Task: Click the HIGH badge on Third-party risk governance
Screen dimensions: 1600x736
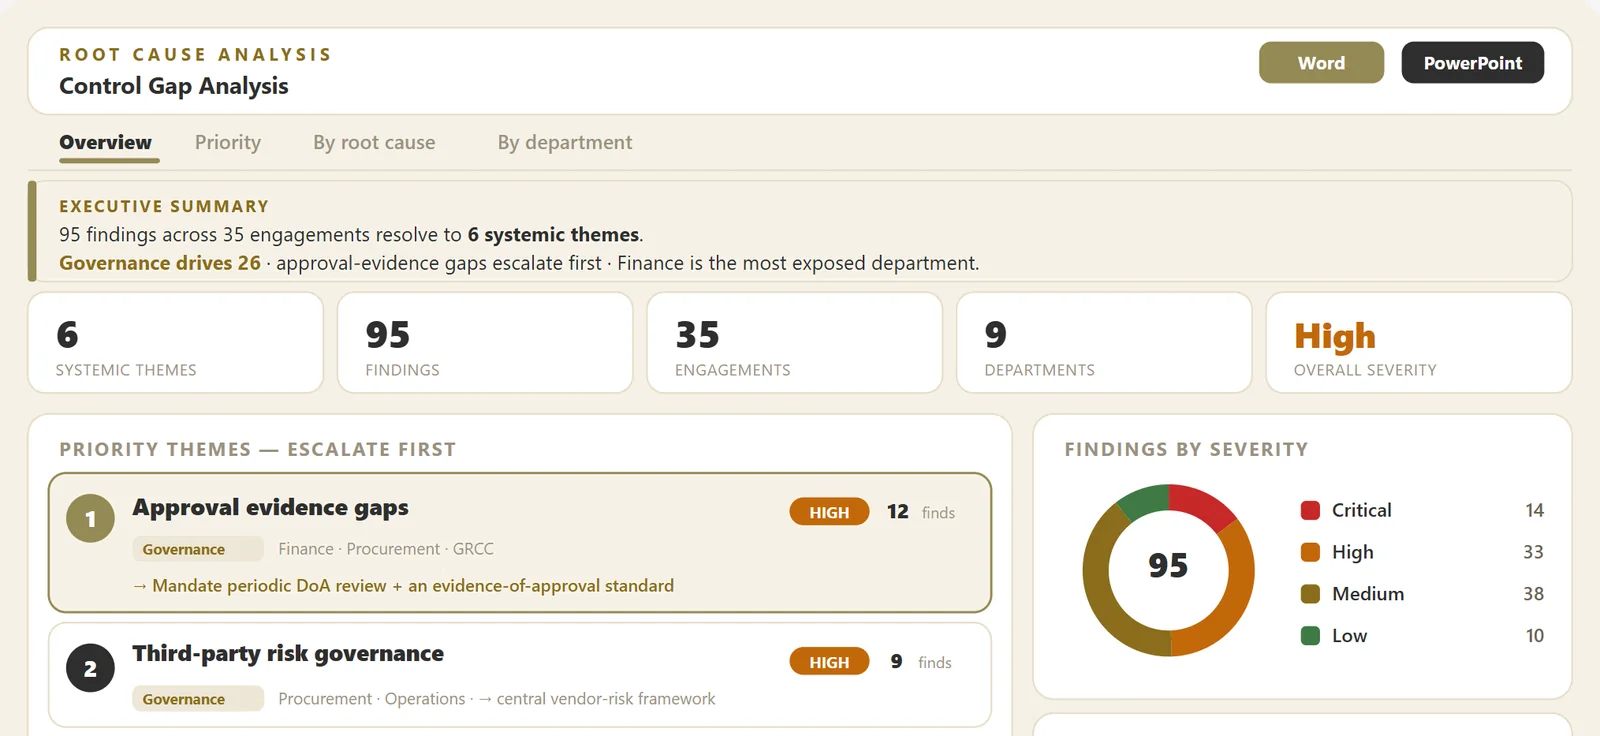Action: tap(829, 662)
